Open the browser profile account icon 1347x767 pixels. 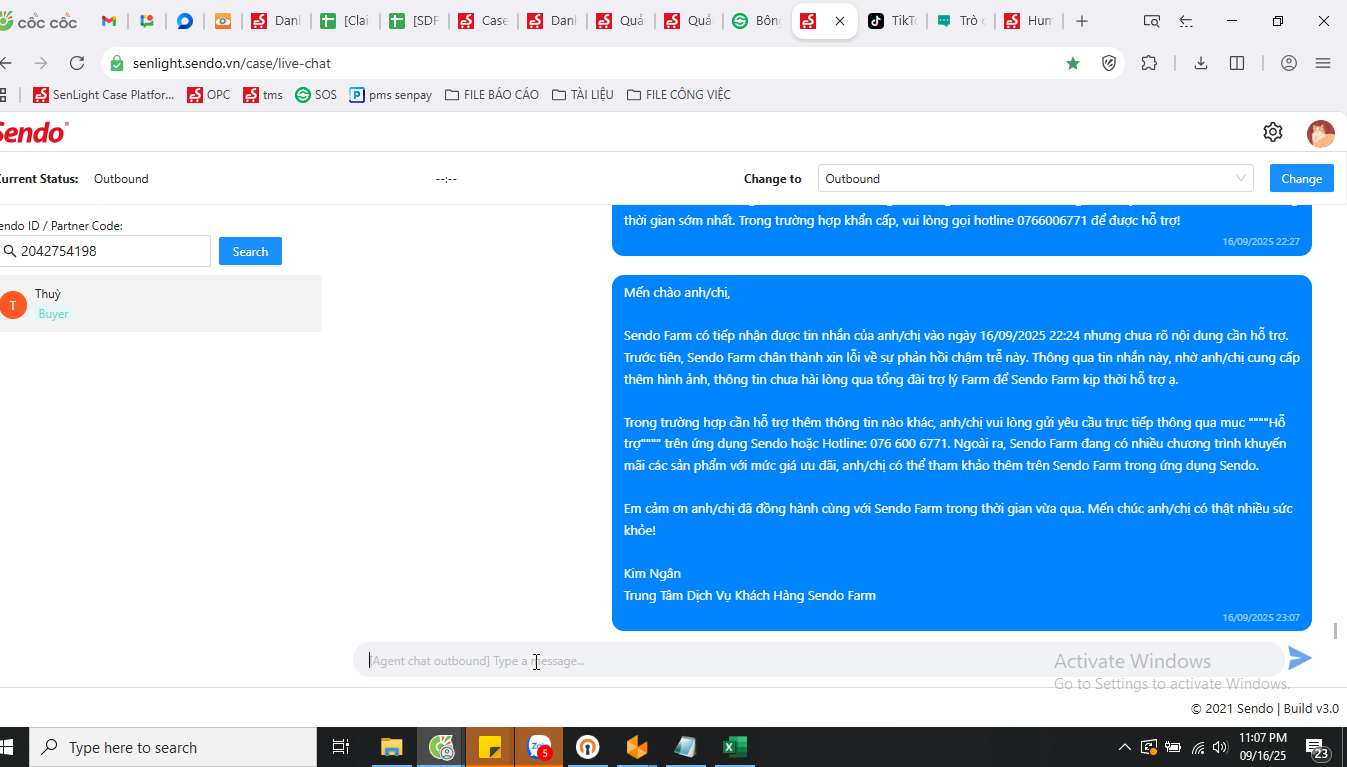(1289, 63)
